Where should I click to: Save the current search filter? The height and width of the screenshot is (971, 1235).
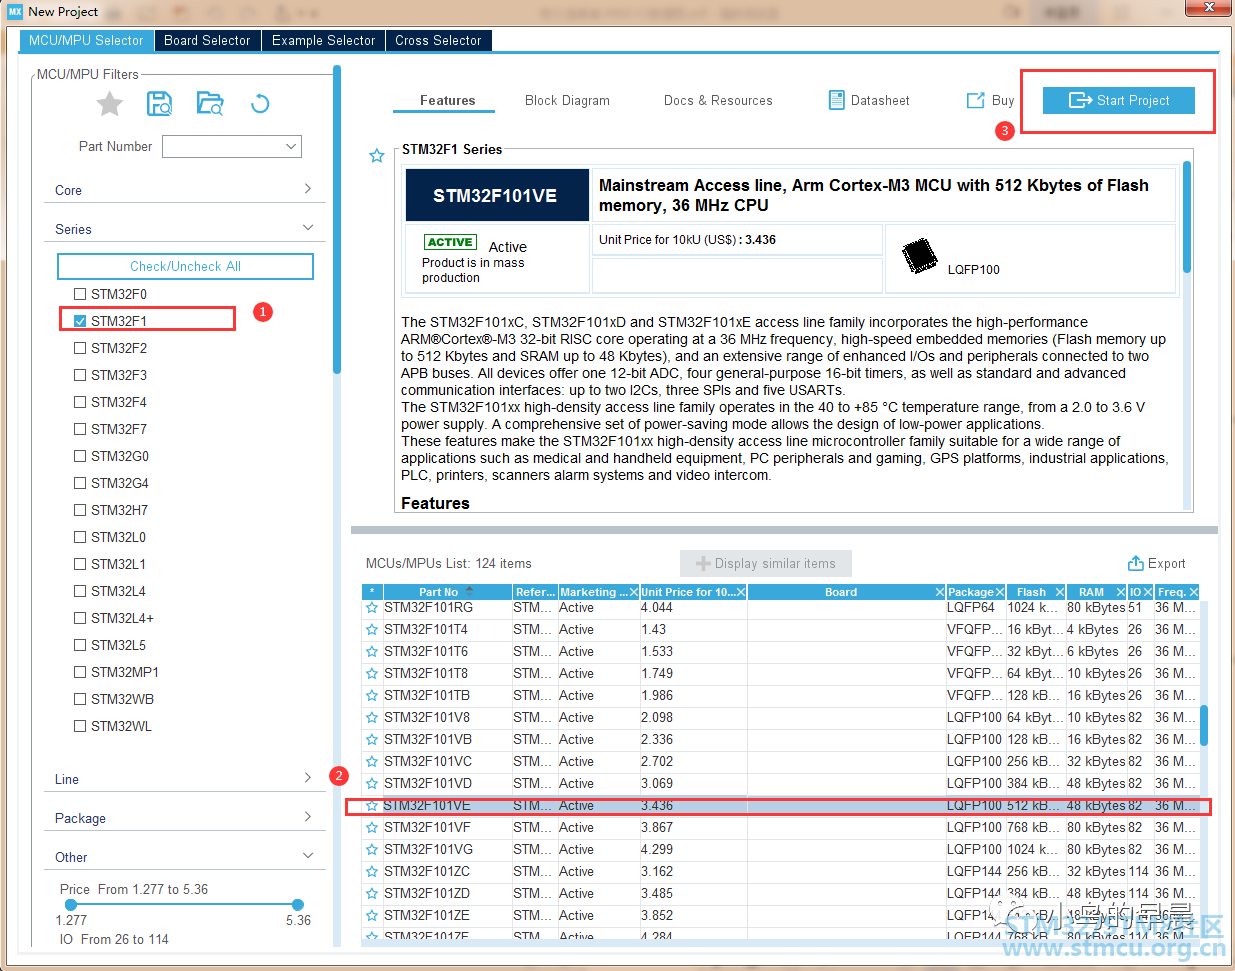pyautogui.click(x=160, y=103)
